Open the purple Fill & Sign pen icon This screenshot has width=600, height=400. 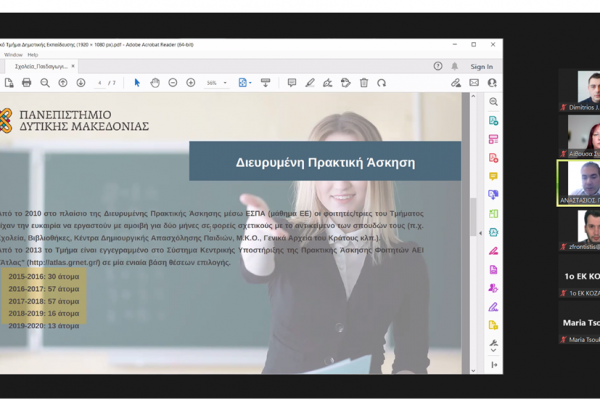point(494,307)
